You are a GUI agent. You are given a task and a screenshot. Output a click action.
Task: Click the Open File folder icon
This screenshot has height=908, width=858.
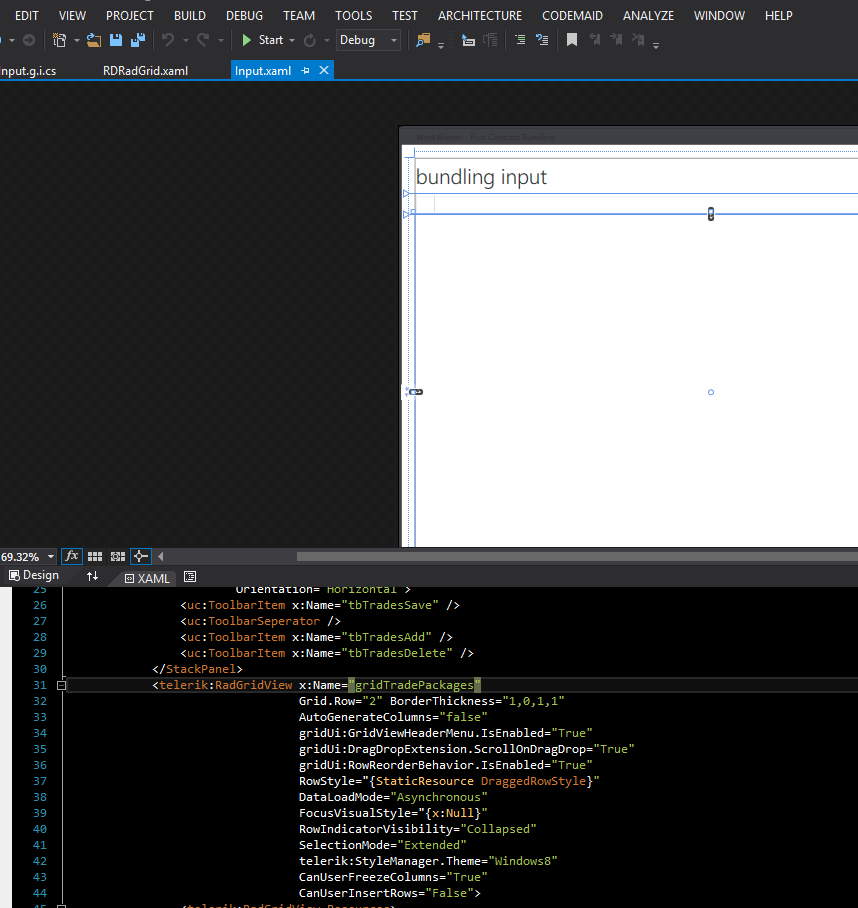[x=94, y=40]
